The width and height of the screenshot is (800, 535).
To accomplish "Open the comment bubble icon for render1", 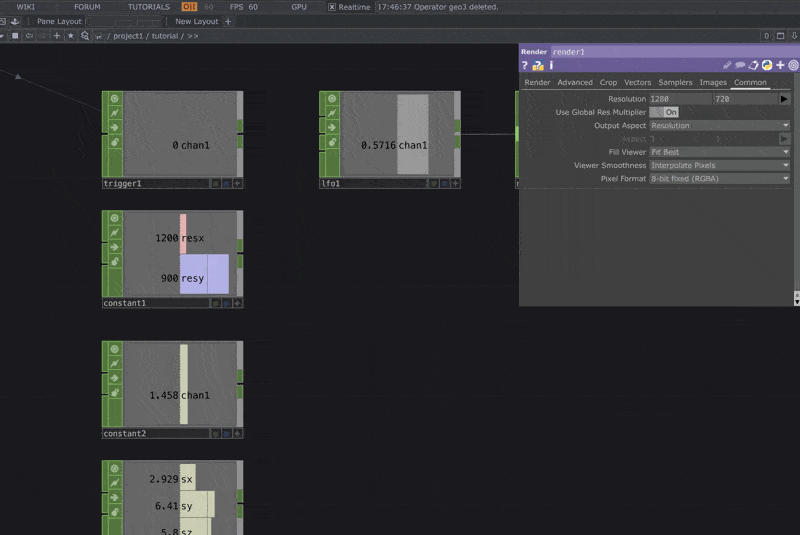I will point(741,65).
